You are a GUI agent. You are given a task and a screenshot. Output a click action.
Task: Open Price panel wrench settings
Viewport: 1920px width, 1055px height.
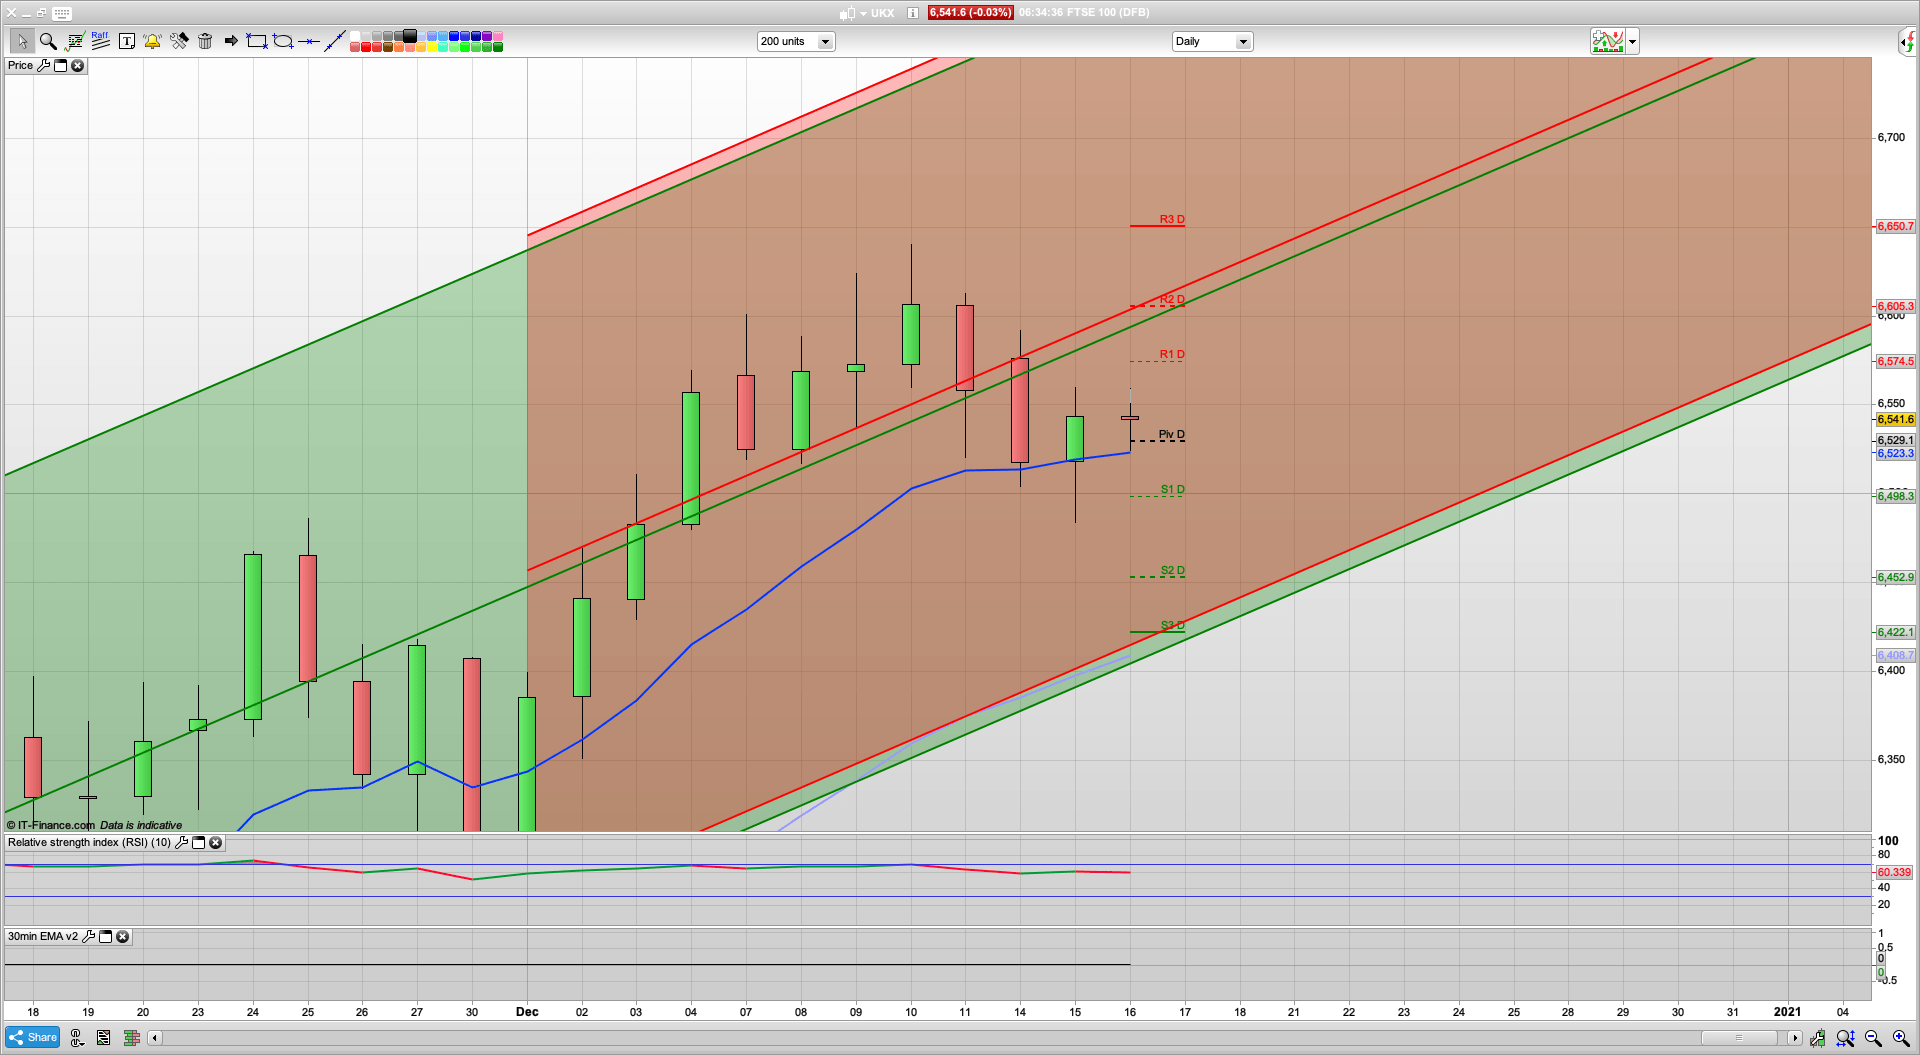43,66
